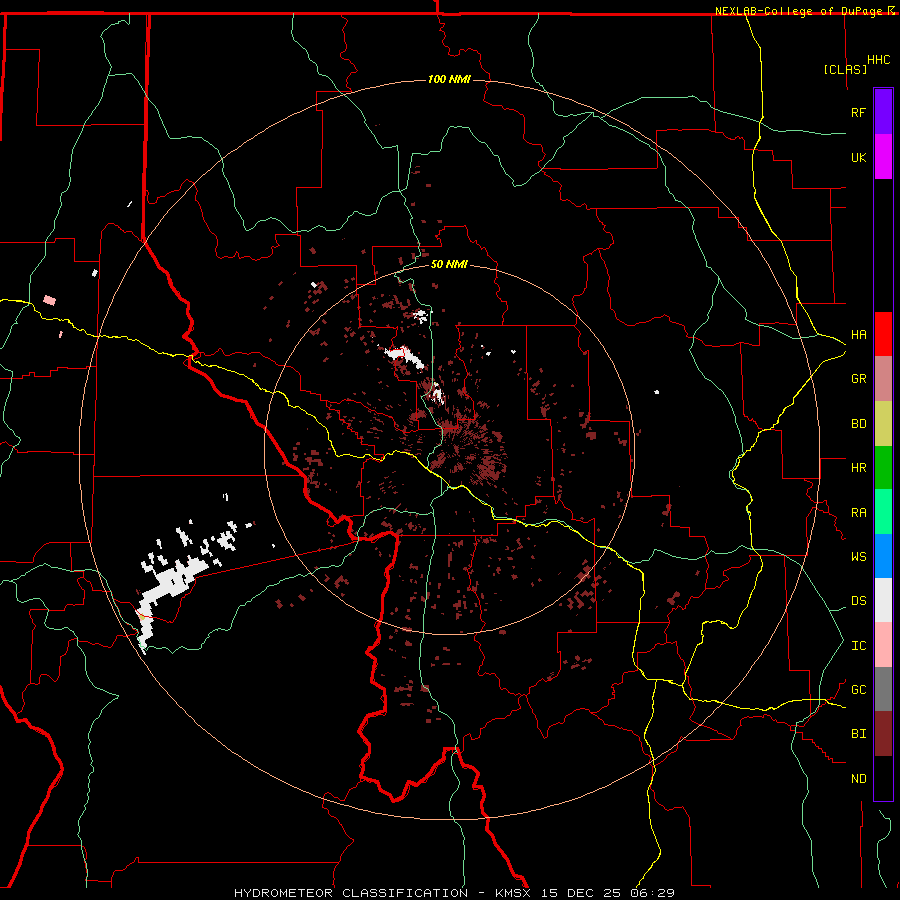Click the UK magenta legend swatch
This screenshot has height=900, width=900.
(x=883, y=157)
